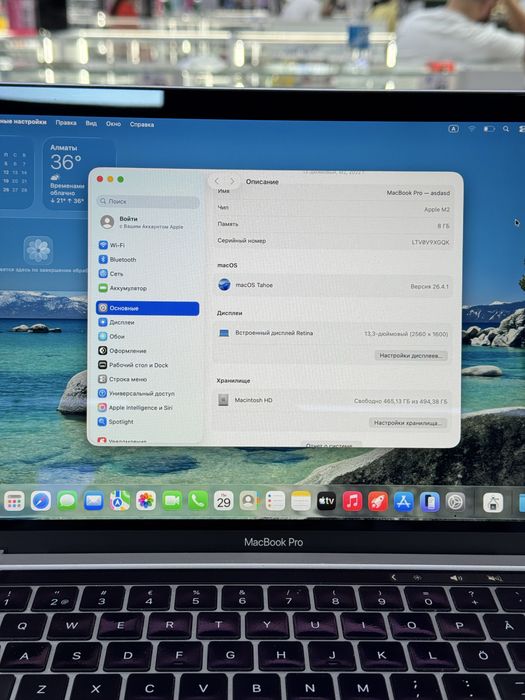Open Safari from the Dock

point(41,502)
